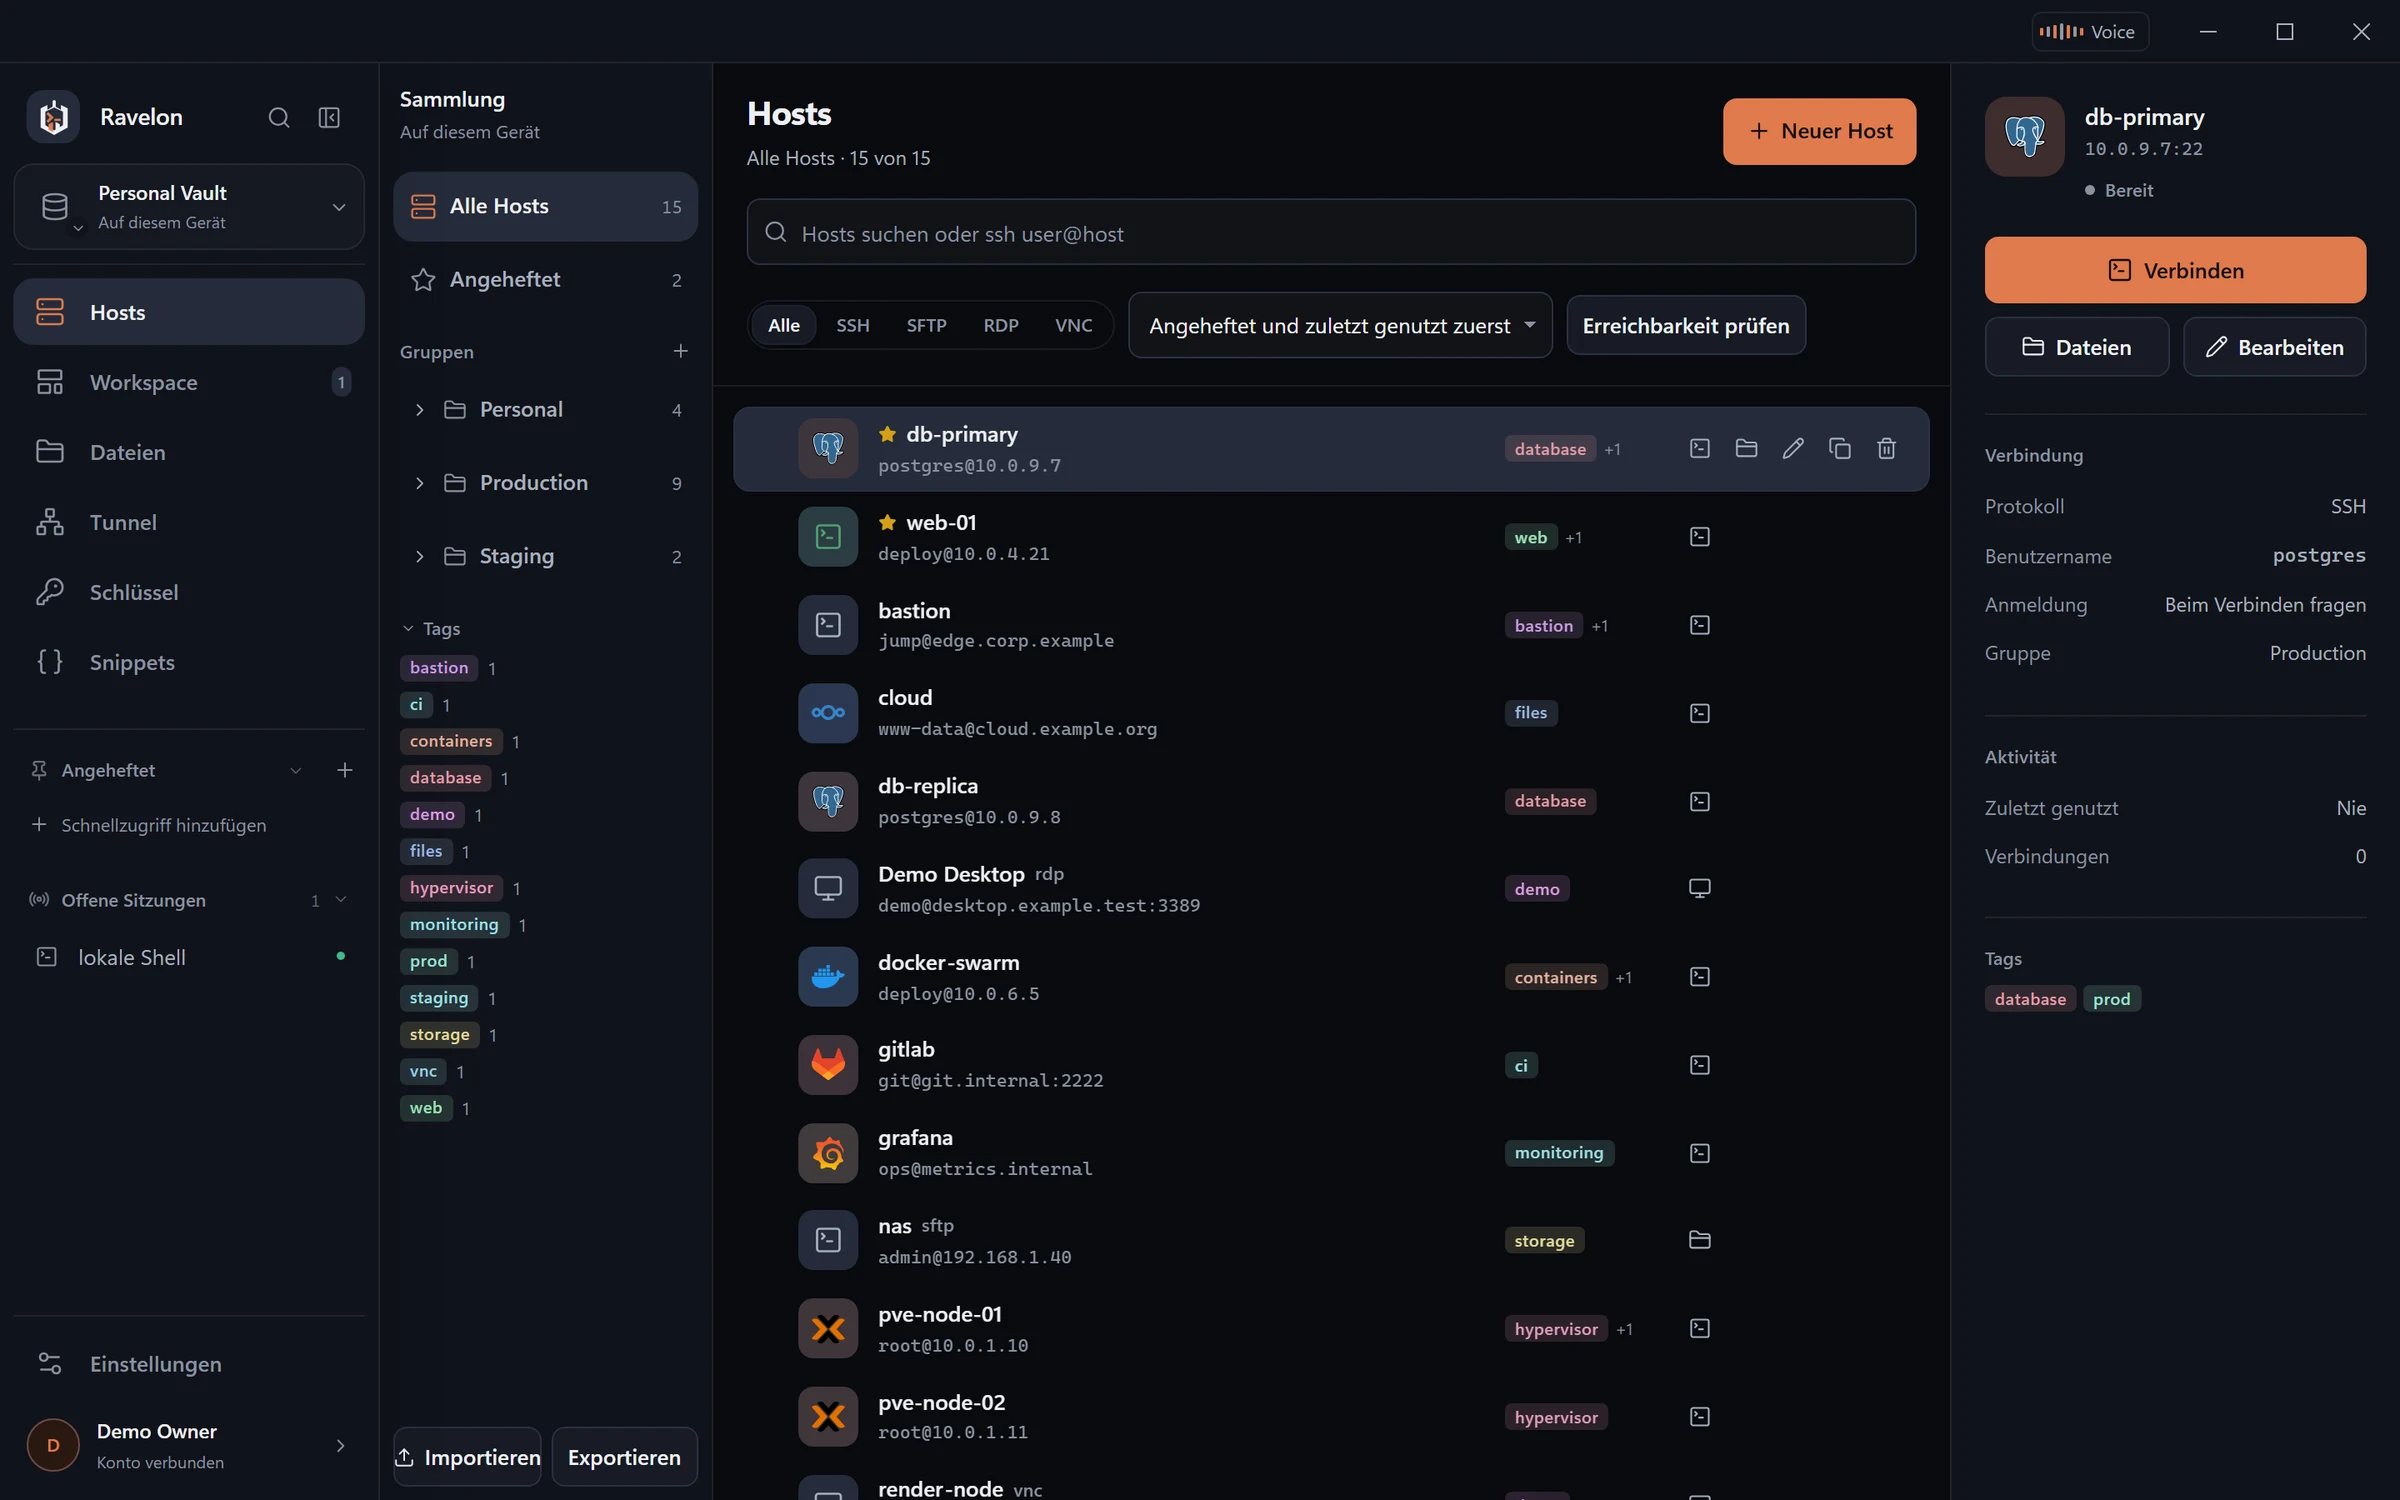Collapse the sidebar with the panel icon
Image resolution: width=2400 pixels, height=1500 pixels.
[329, 117]
